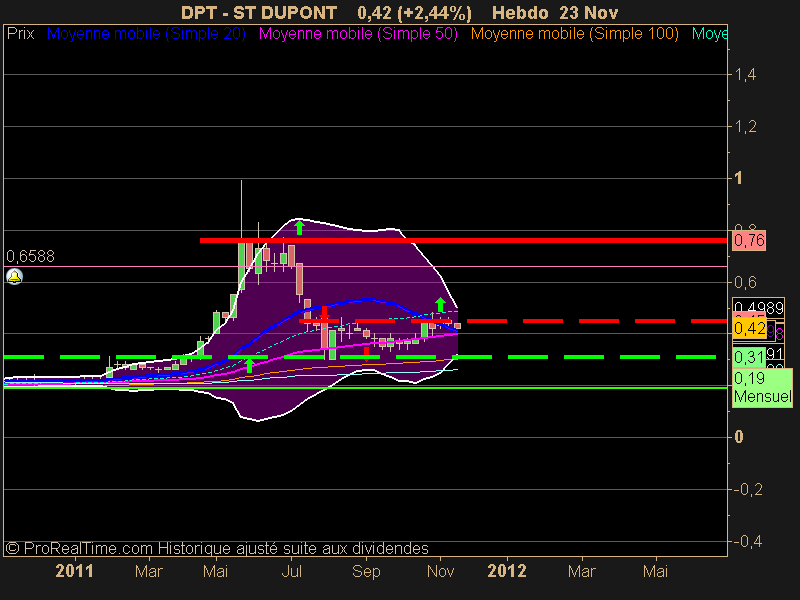The image size is (800, 600).
Task: Click the green 0,31 support price tag
Action: coord(749,357)
